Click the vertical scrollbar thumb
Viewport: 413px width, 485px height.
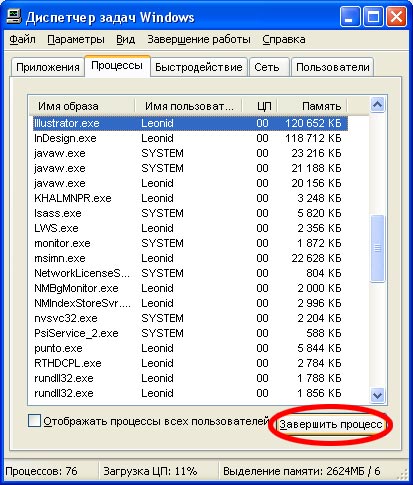(x=377, y=249)
